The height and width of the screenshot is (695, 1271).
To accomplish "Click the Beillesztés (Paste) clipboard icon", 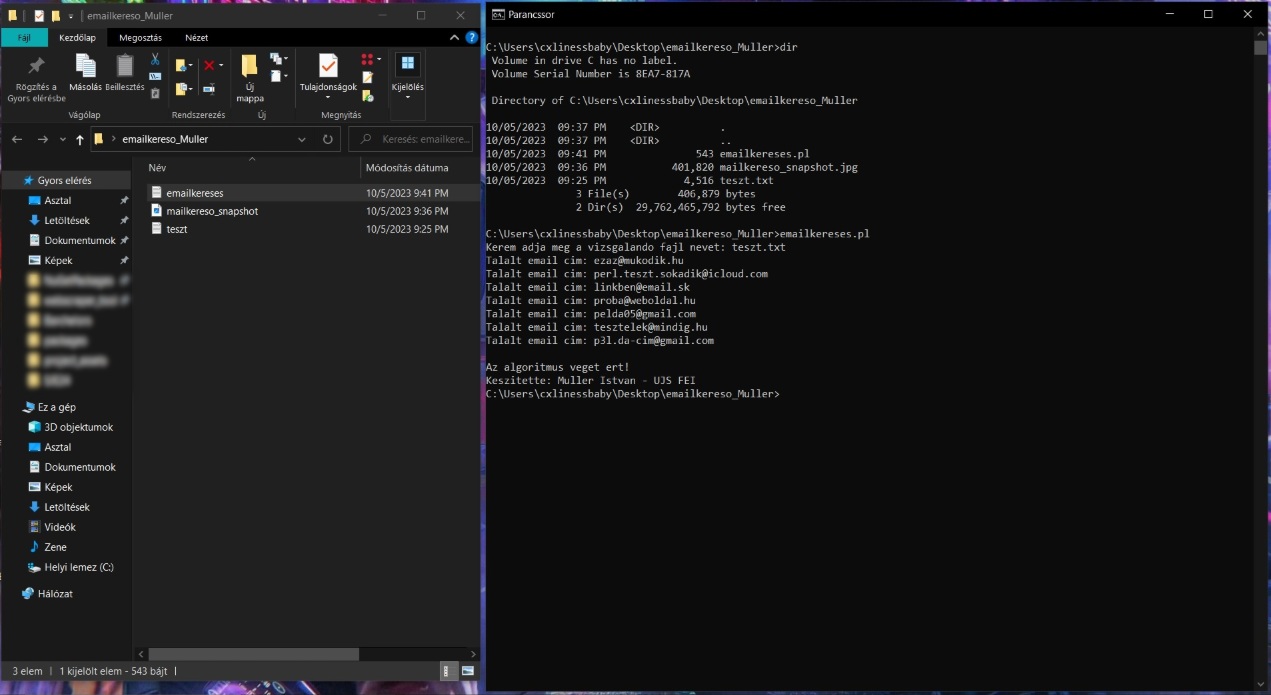I will 125,72.
